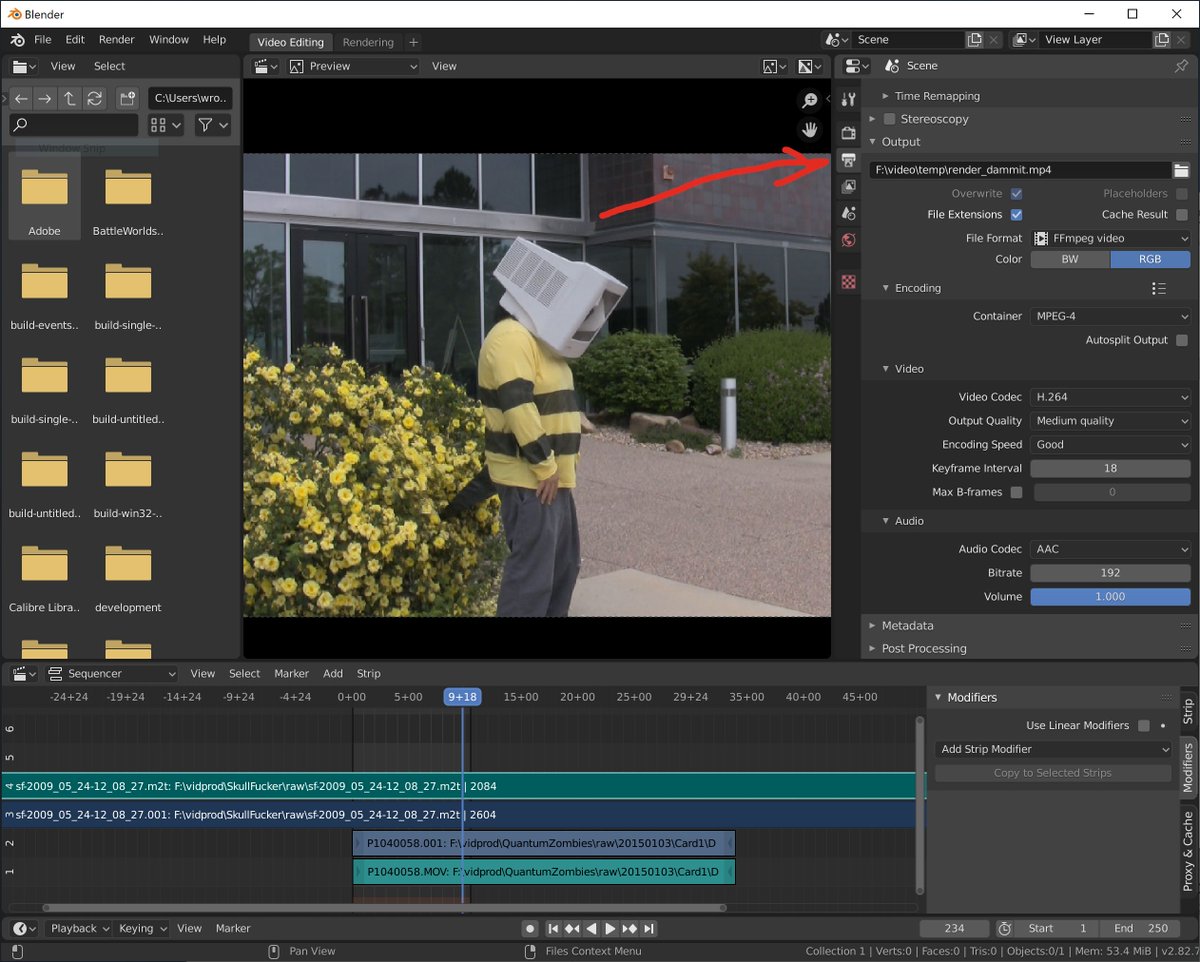This screenshot has height=962, width=1200.
Task: Pin the properties editor to Scene
Action: [x=1181, y=66]
